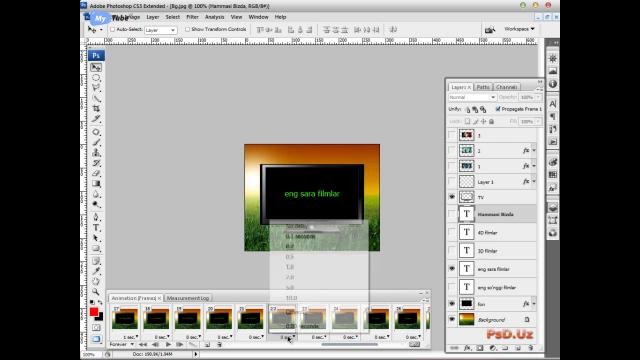Open the Normal blend mode dropdown
The image size is (640, 360).
tap(472, 97)
